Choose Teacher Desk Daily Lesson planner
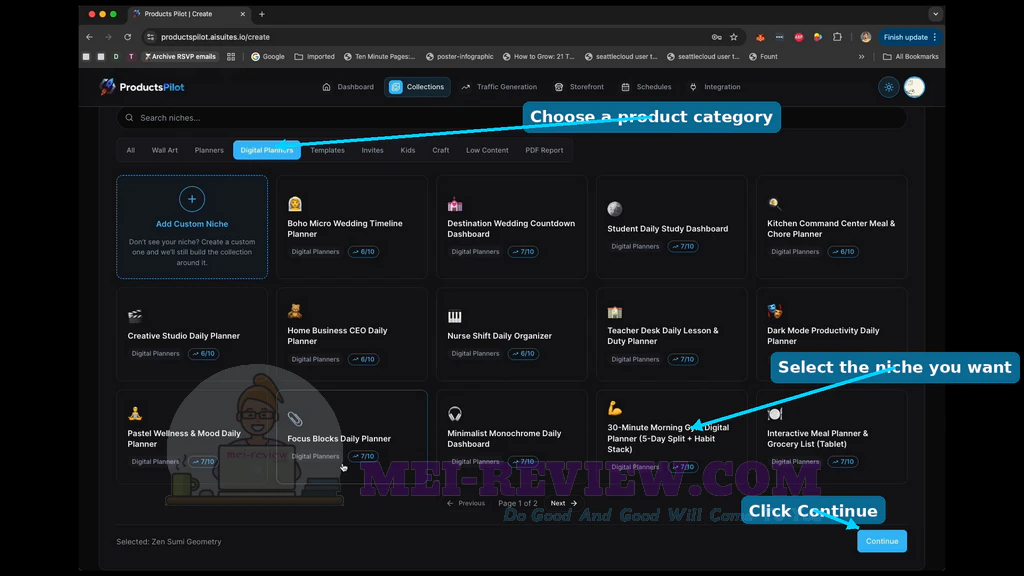This screenshot has height=576, width=1024. pyautogui.click(x=671, y=334)
